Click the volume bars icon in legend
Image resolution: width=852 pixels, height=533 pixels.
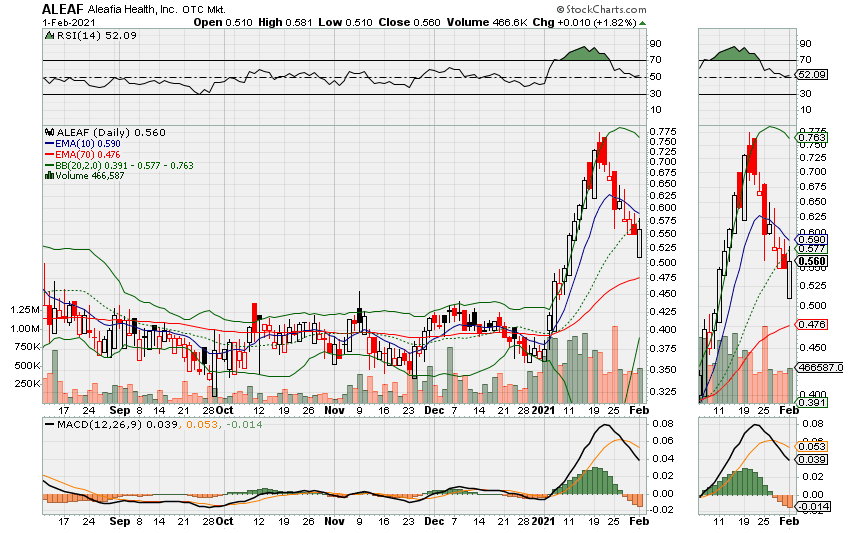(x=49, y=175)
